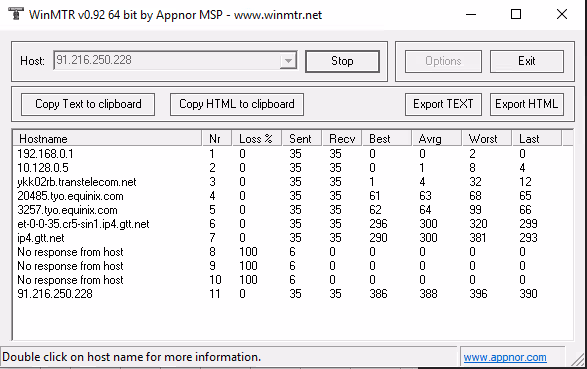Click the Nr column header
Screen dimensions: 587x369
coord(217,139)
